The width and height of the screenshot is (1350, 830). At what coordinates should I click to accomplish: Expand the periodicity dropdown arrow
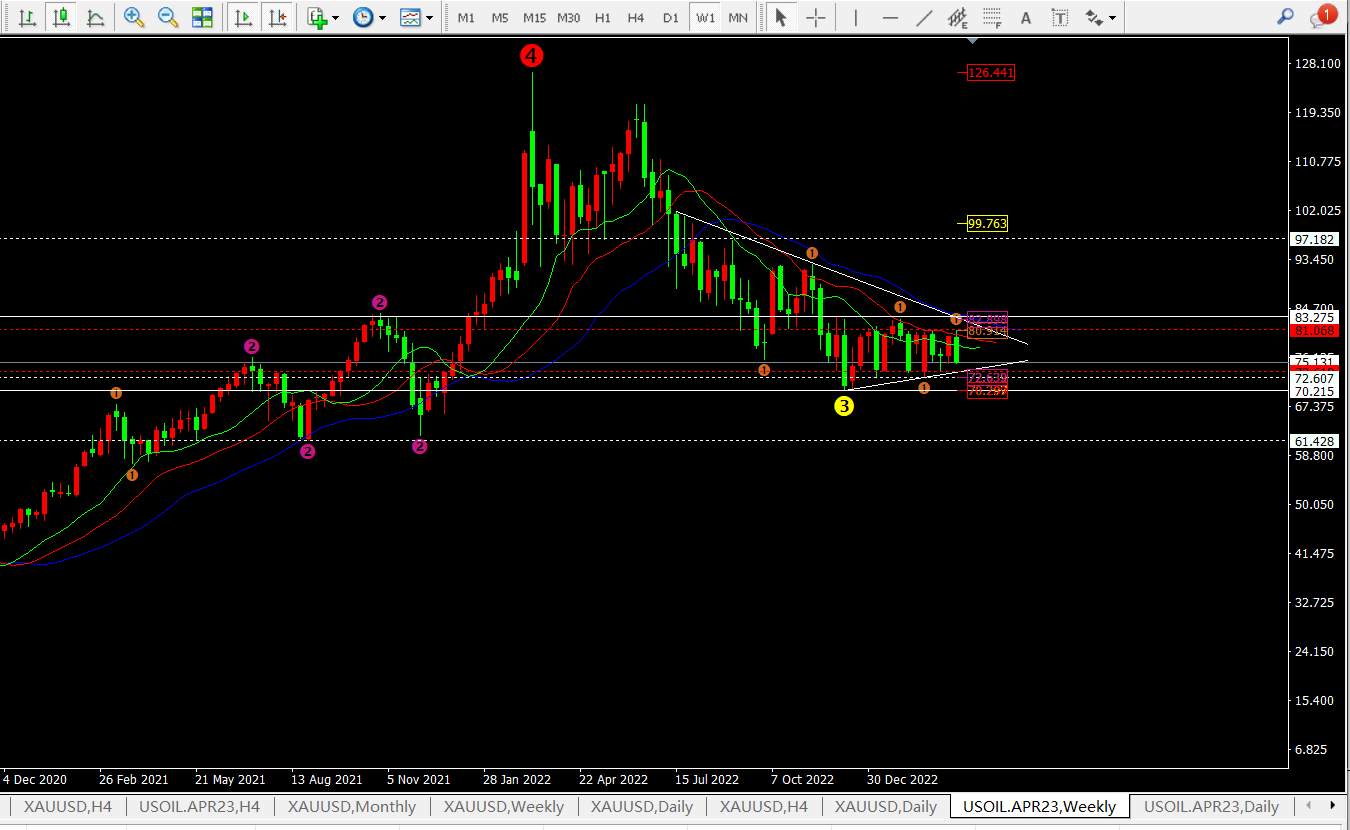tap(382, 18)
